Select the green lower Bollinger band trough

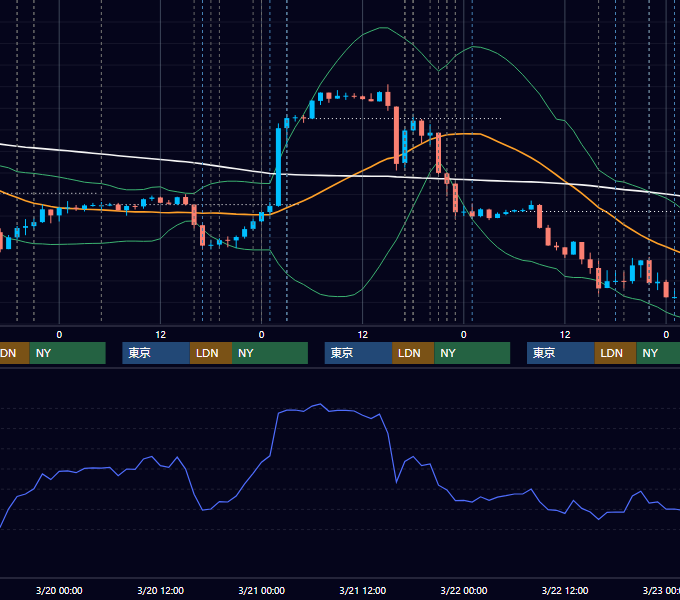tap(338, 296)
